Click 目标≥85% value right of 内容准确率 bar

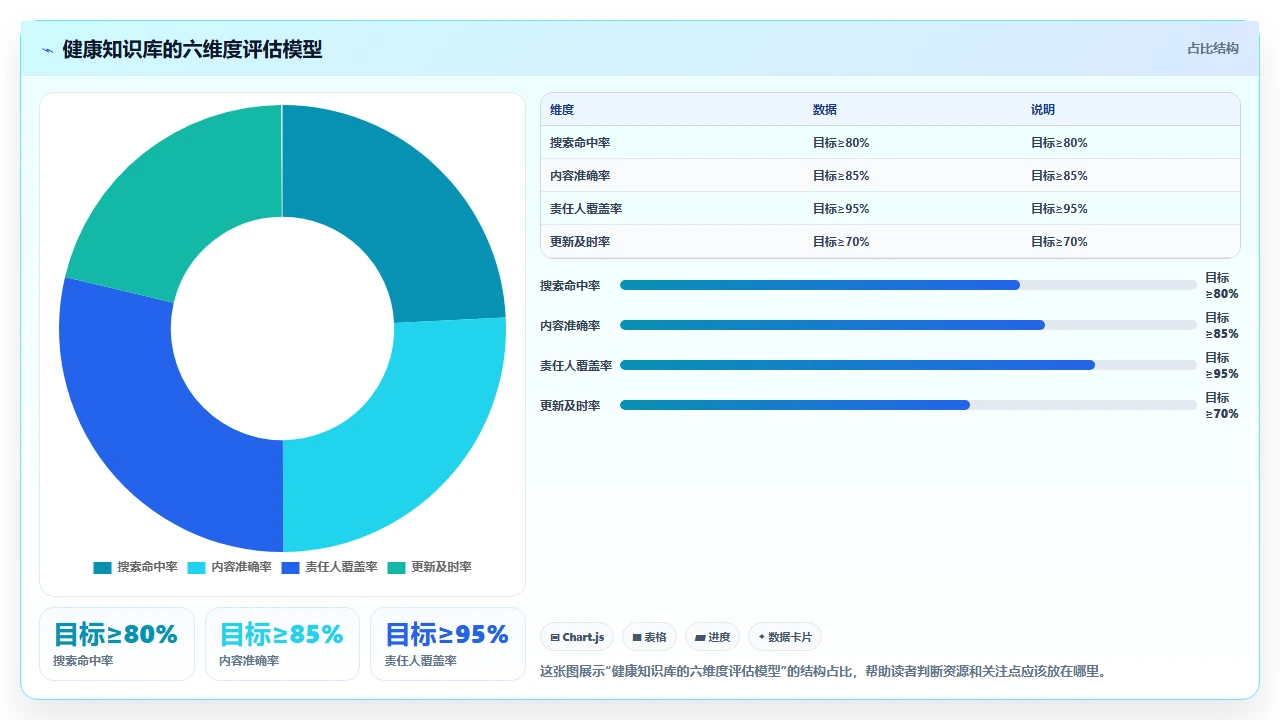[x=1222, y=326]
